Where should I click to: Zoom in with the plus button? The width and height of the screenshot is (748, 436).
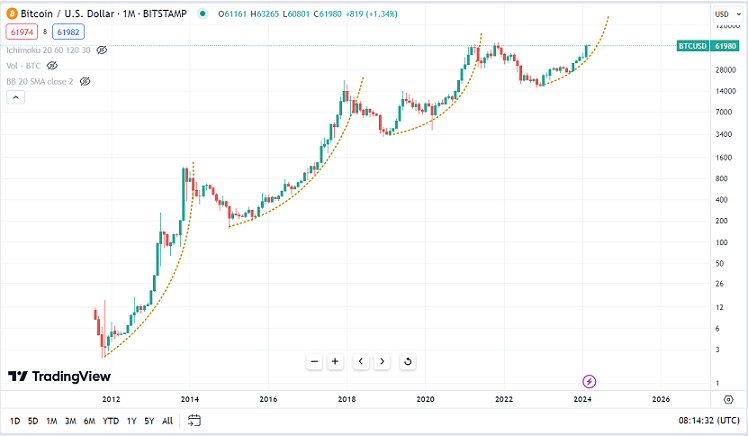(335, 362)
